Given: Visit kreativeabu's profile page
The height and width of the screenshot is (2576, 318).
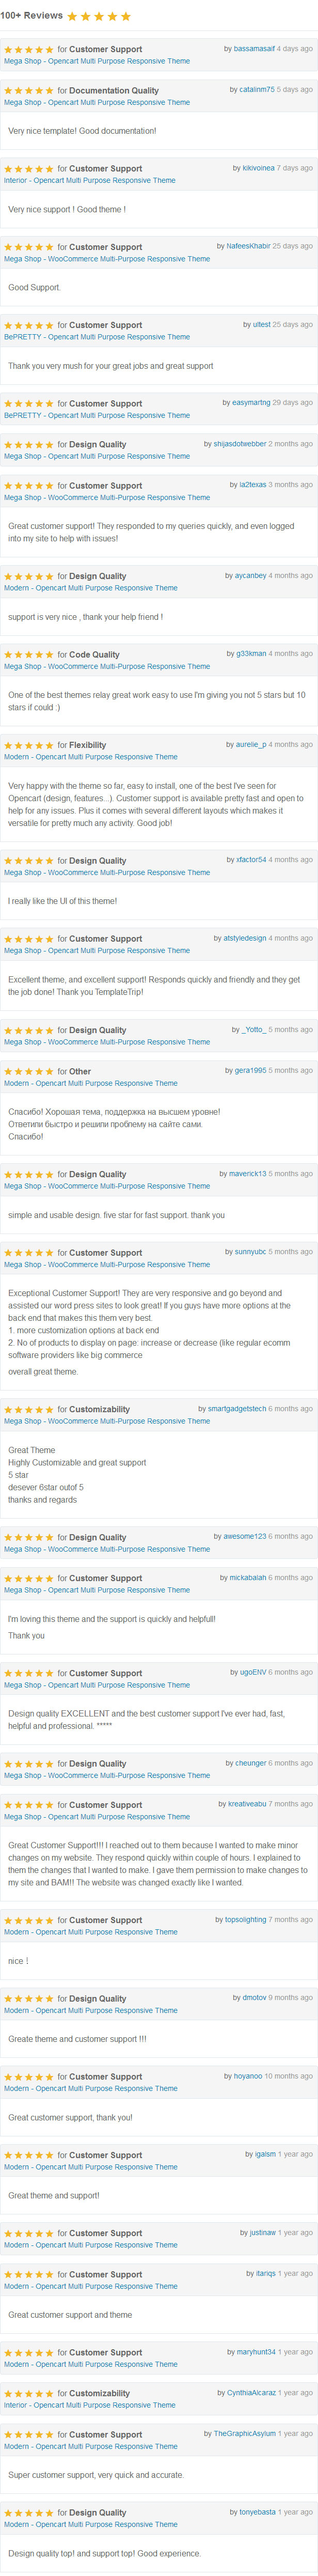Looking at the screenshot, I should pos(247,1804).
